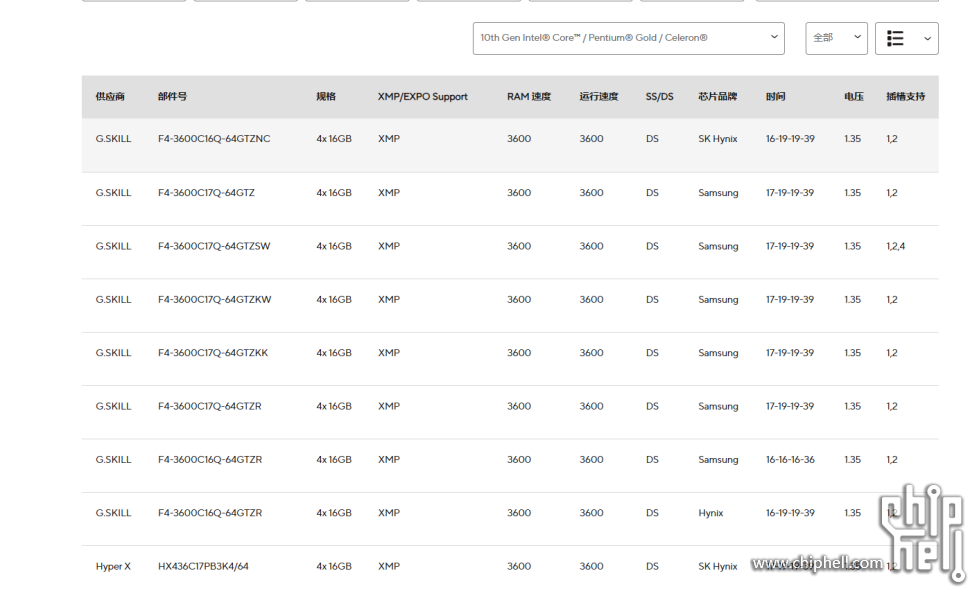Click XMP in the F4-3600C17Q-64GTZKK row
This screenshot has height=598, width=979.
pyautogui.click(x=388, y=353)
